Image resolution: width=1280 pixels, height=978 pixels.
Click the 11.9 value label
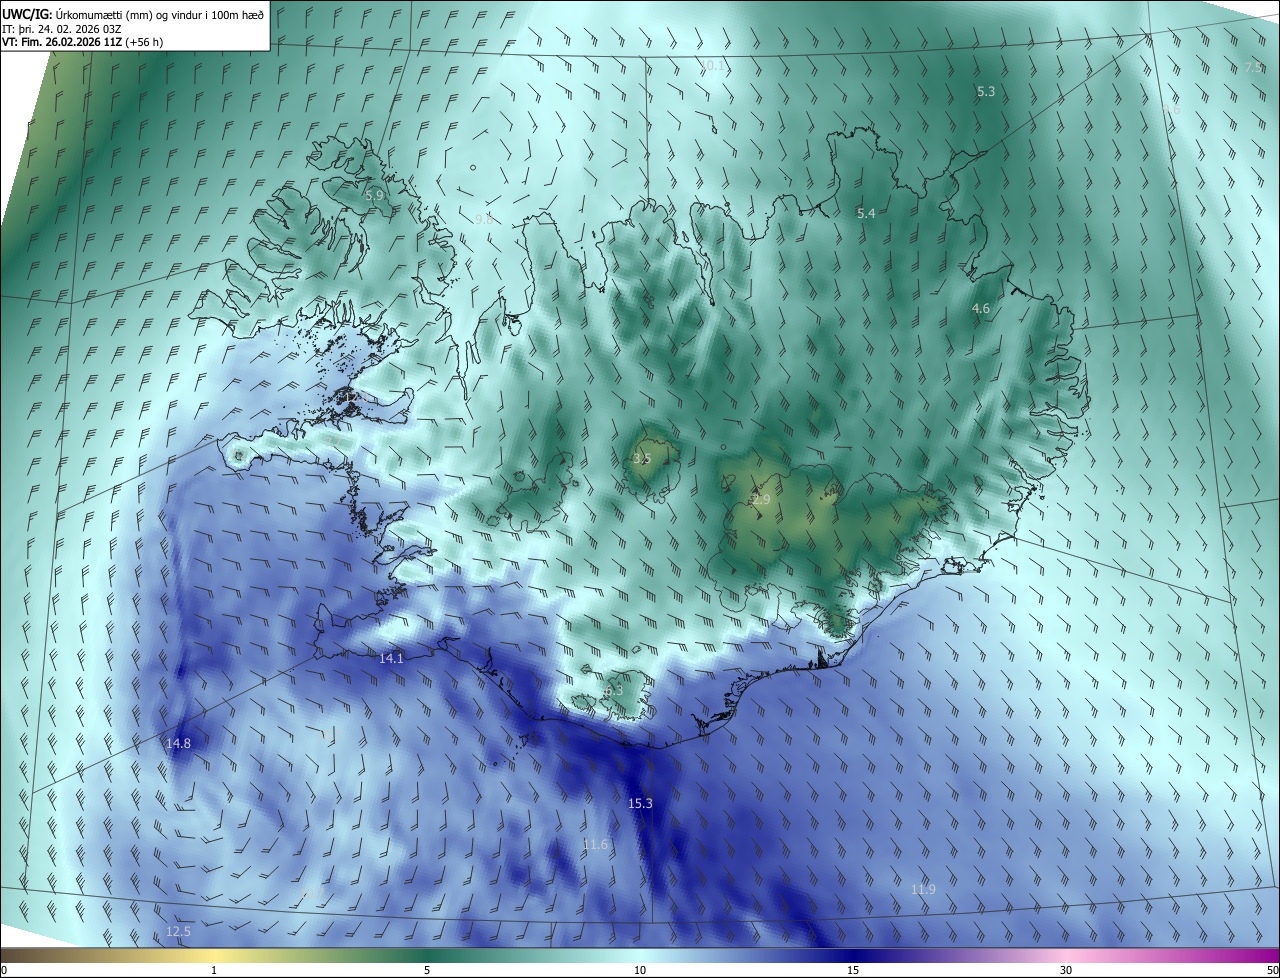tap(923, 890)
